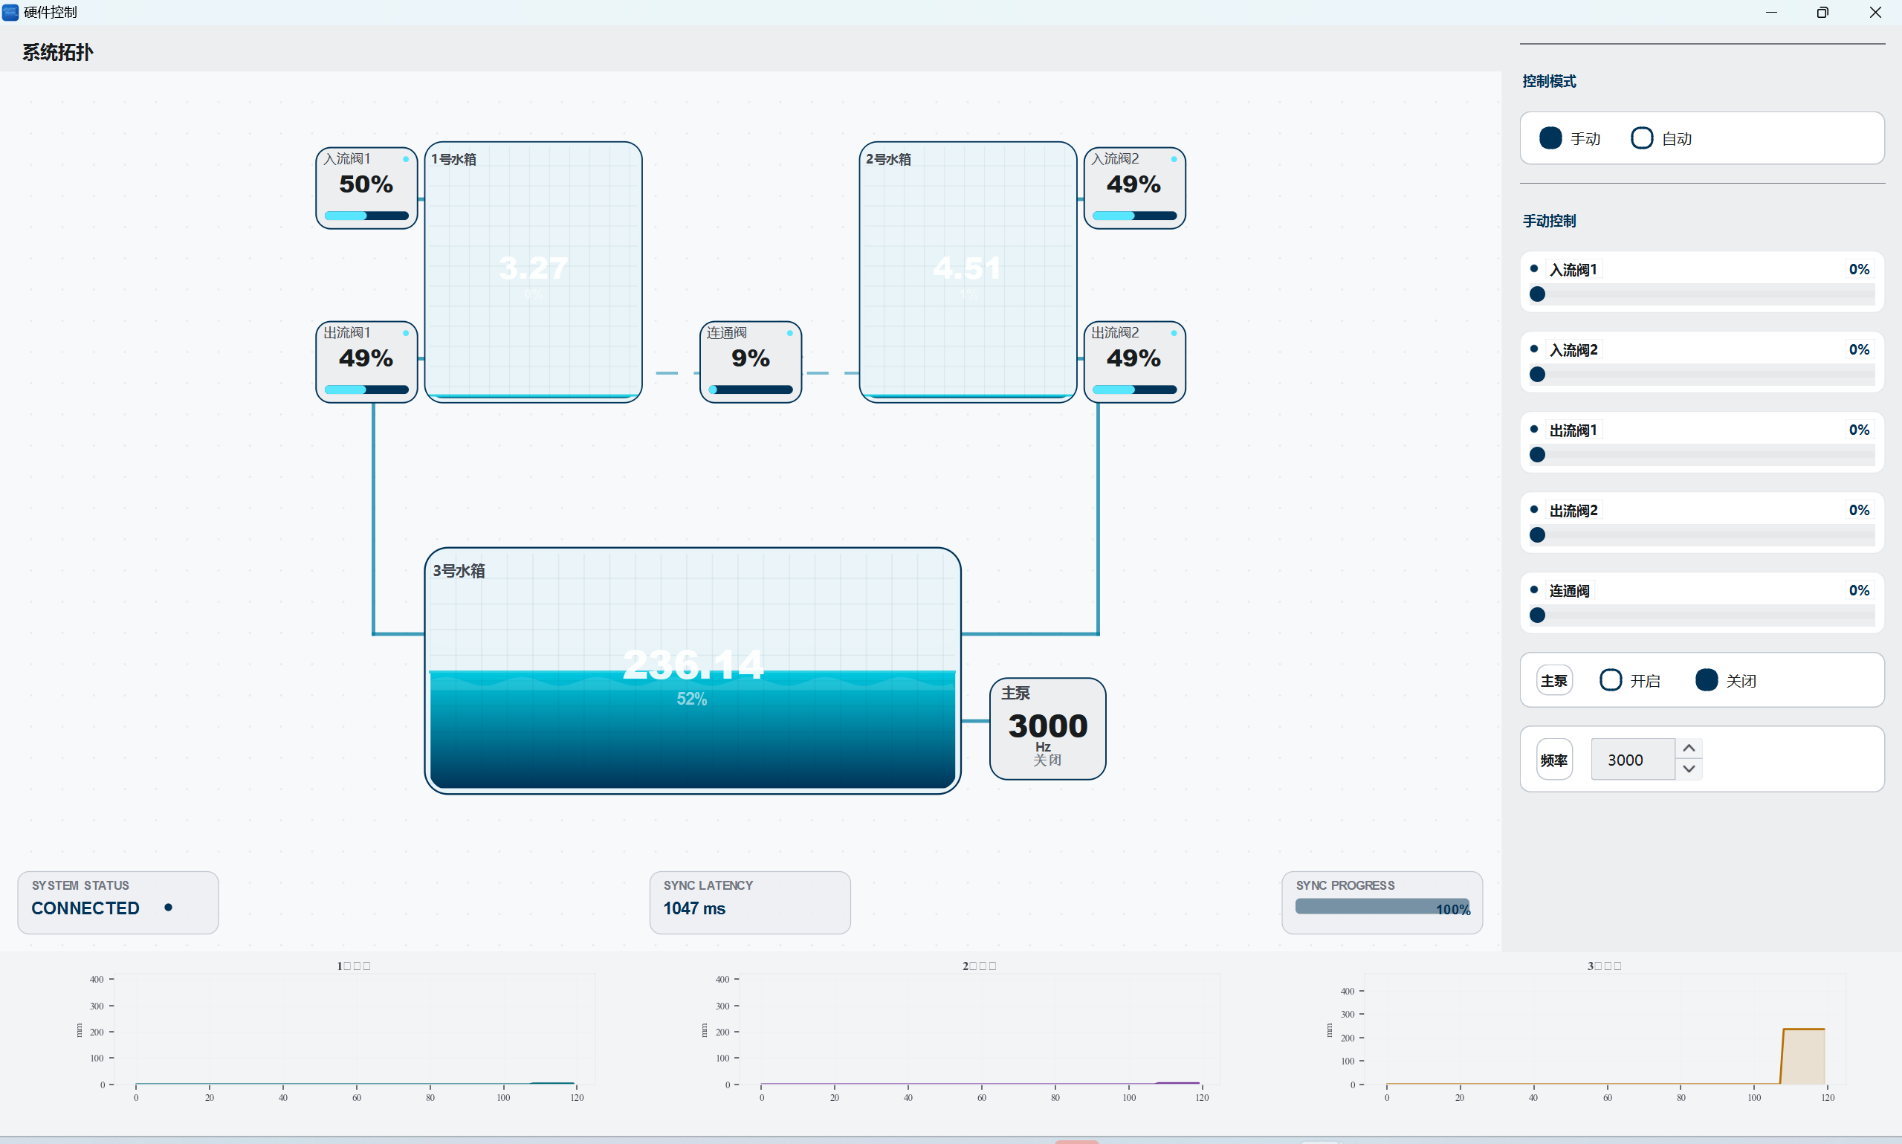Click the SYSTEM STATUS CONNECTED indicator dot

168,907
